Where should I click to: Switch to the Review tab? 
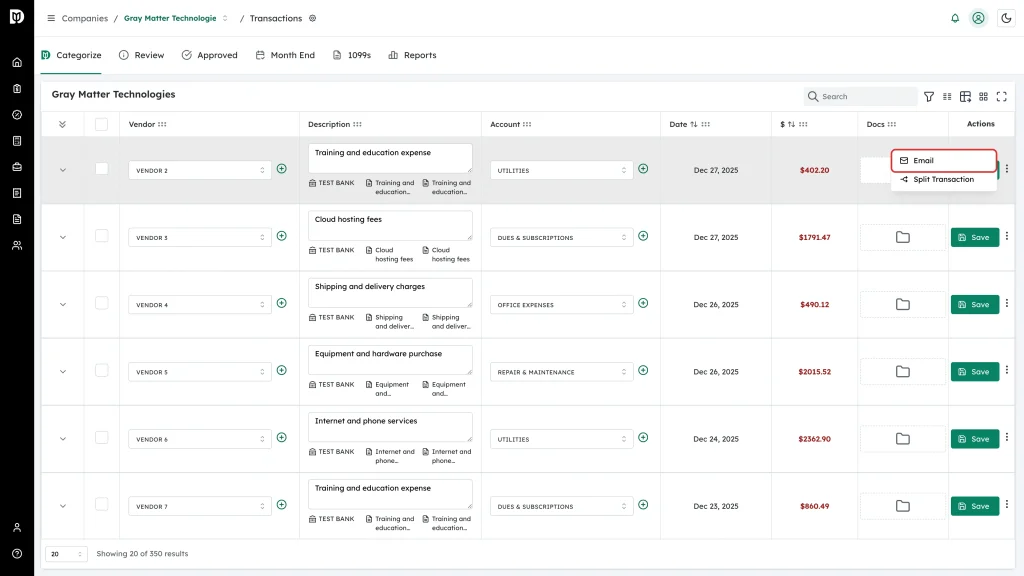coord(142,56)
